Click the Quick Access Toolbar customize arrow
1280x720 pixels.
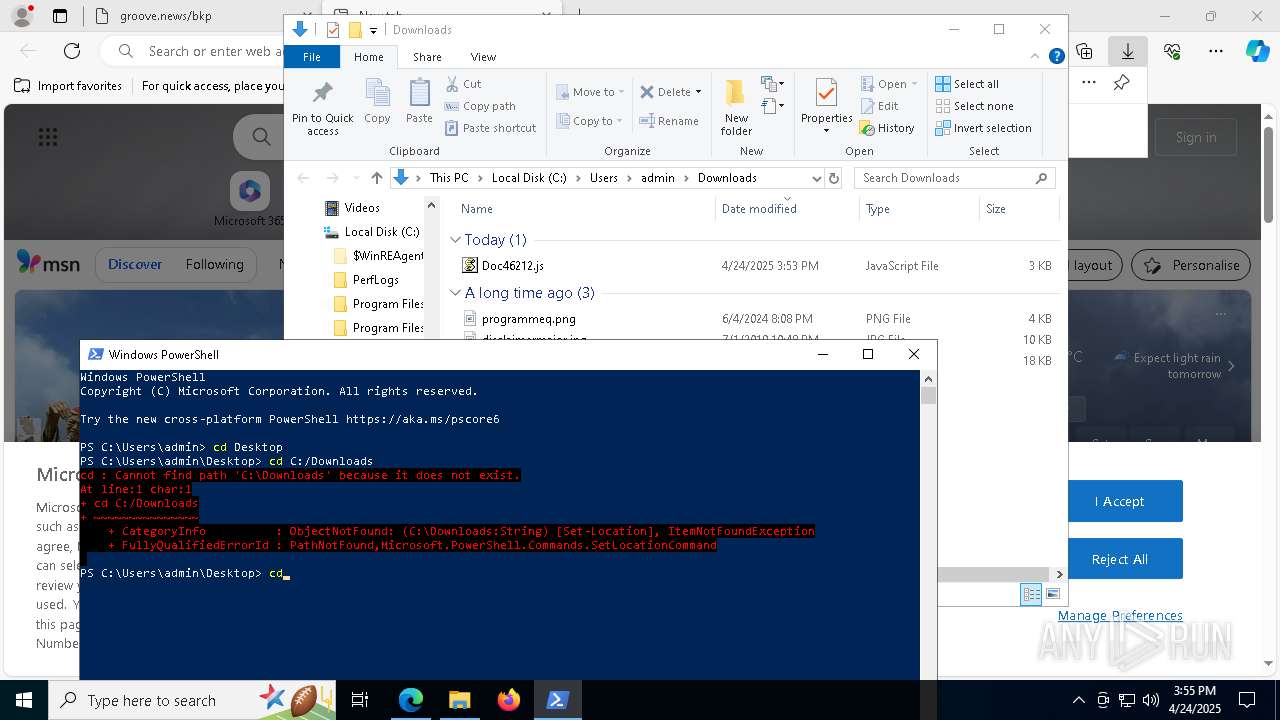[373, 31]
